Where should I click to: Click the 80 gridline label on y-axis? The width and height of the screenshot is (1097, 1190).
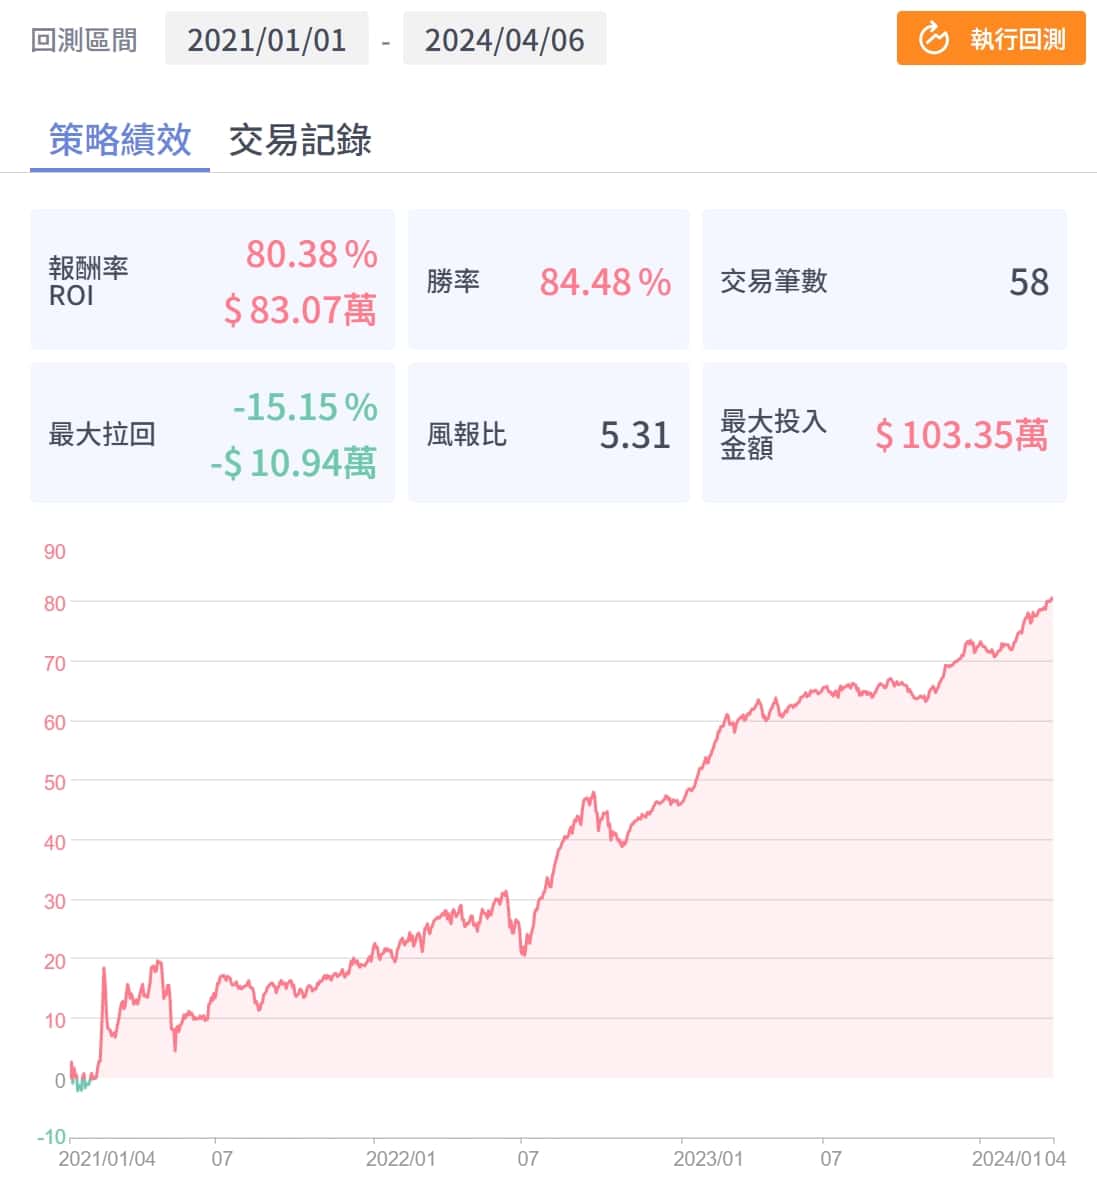(x=55, y=603)
